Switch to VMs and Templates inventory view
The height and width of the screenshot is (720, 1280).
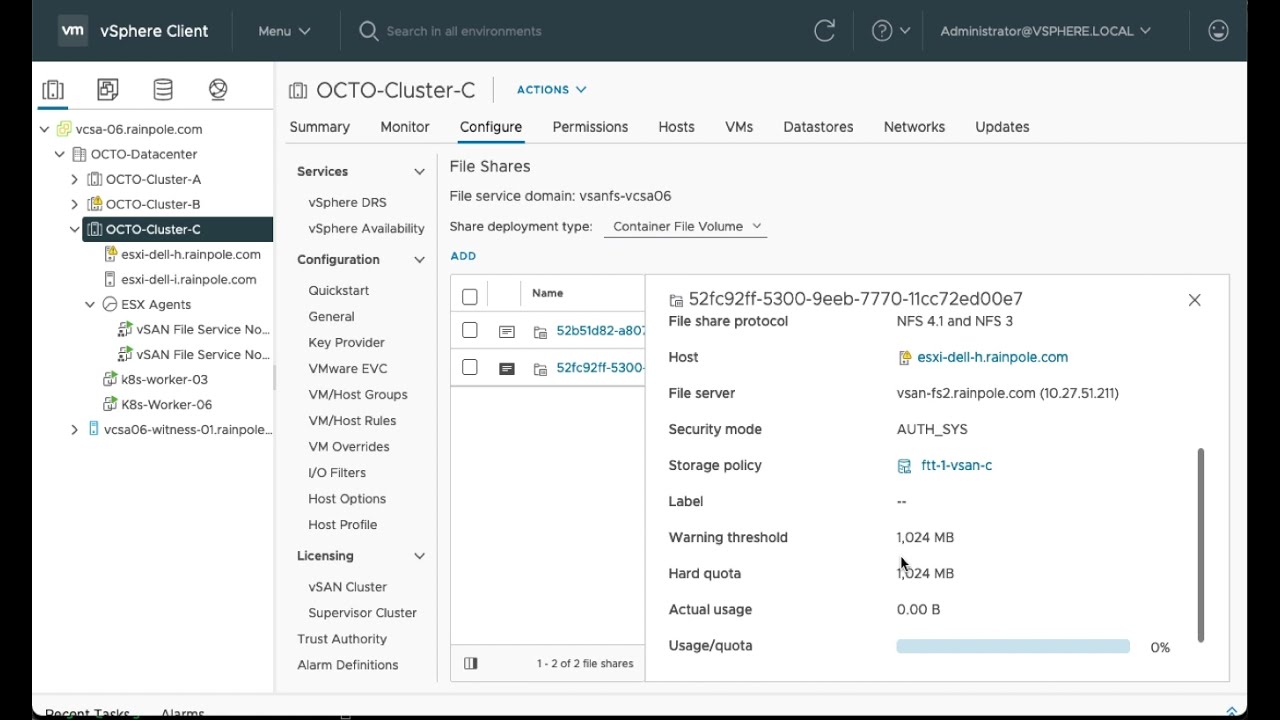point(108,90)
